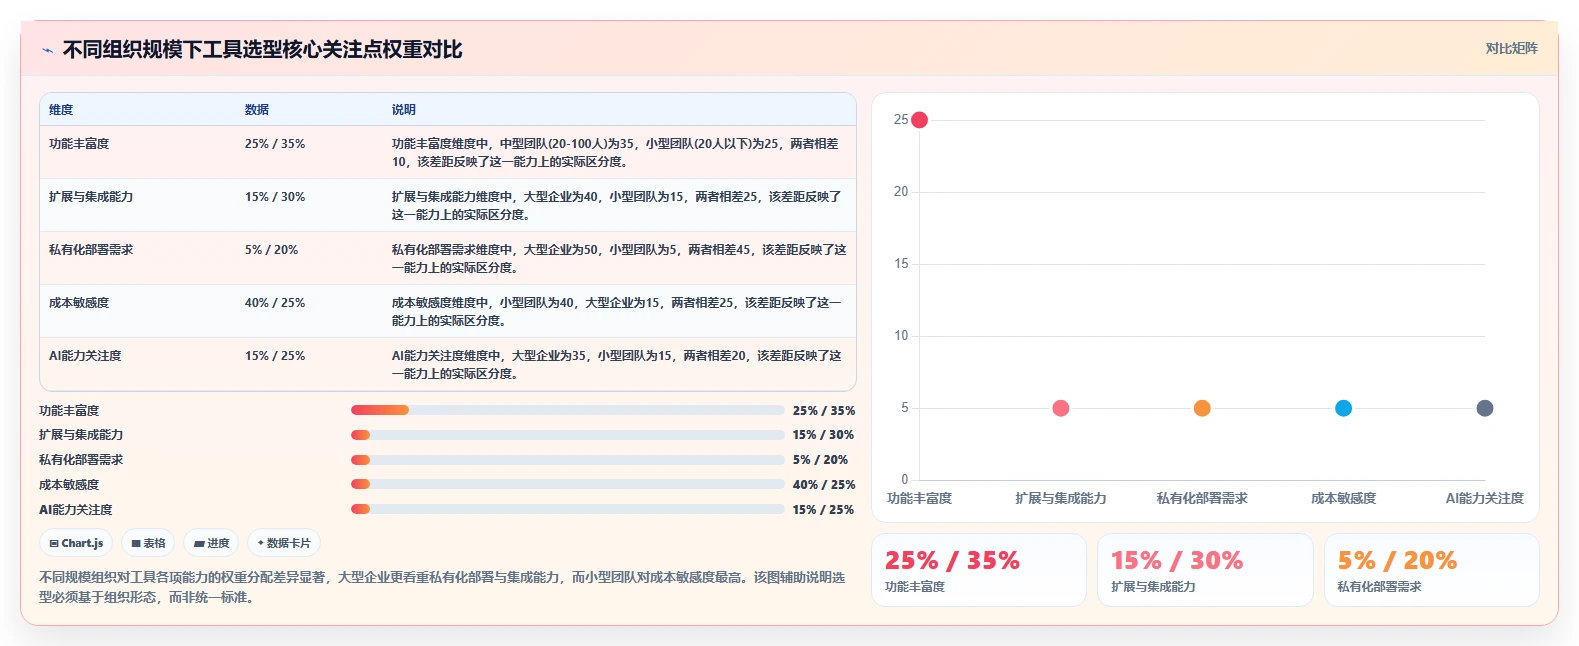Click the 说明 column header
Screen dimensions: 1579x646
pyautogui.click(x=404, y=110)
